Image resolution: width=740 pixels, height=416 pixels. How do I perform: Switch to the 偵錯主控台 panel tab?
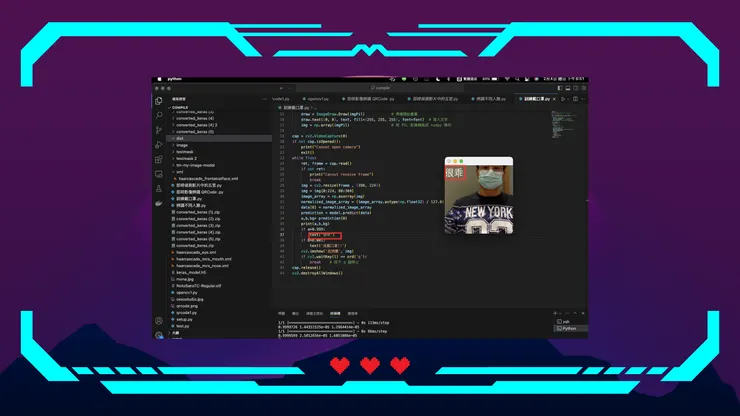[x=314, y=314]
